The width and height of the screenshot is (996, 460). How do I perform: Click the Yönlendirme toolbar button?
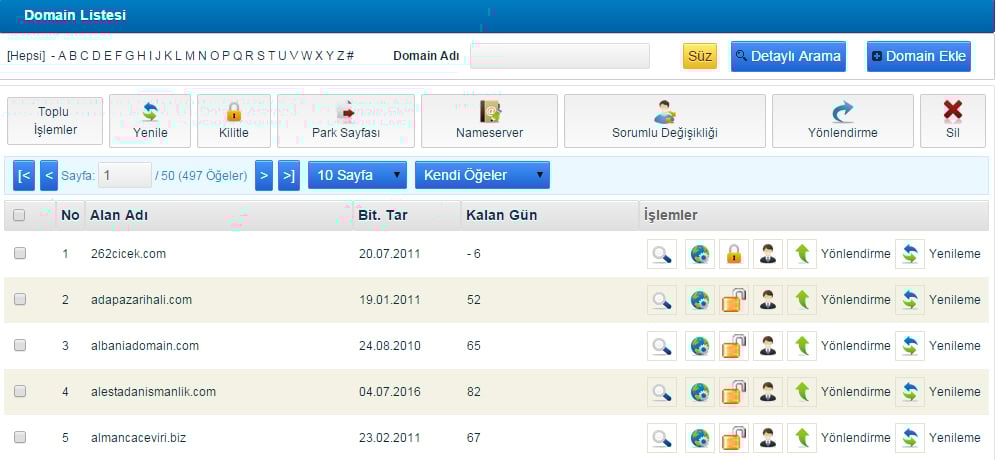click(x=843, y=121)
